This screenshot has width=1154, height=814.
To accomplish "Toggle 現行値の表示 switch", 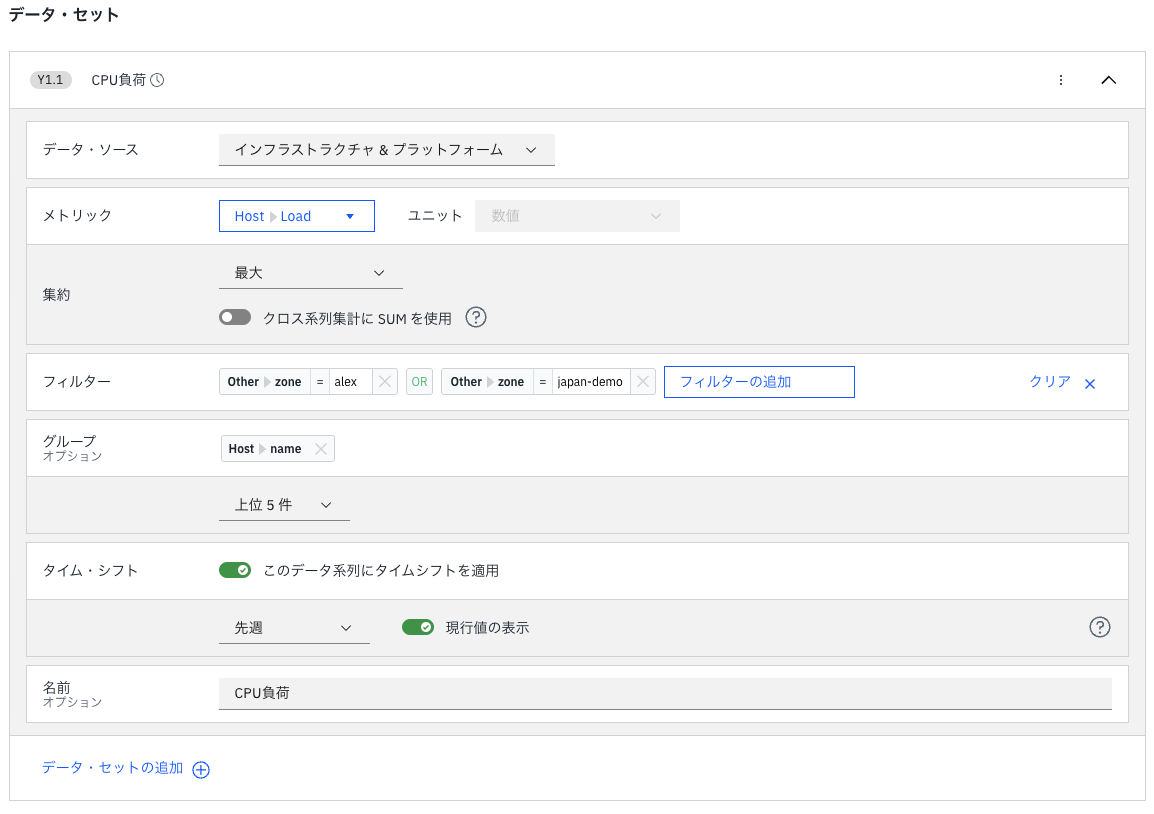I will point(418,627).
